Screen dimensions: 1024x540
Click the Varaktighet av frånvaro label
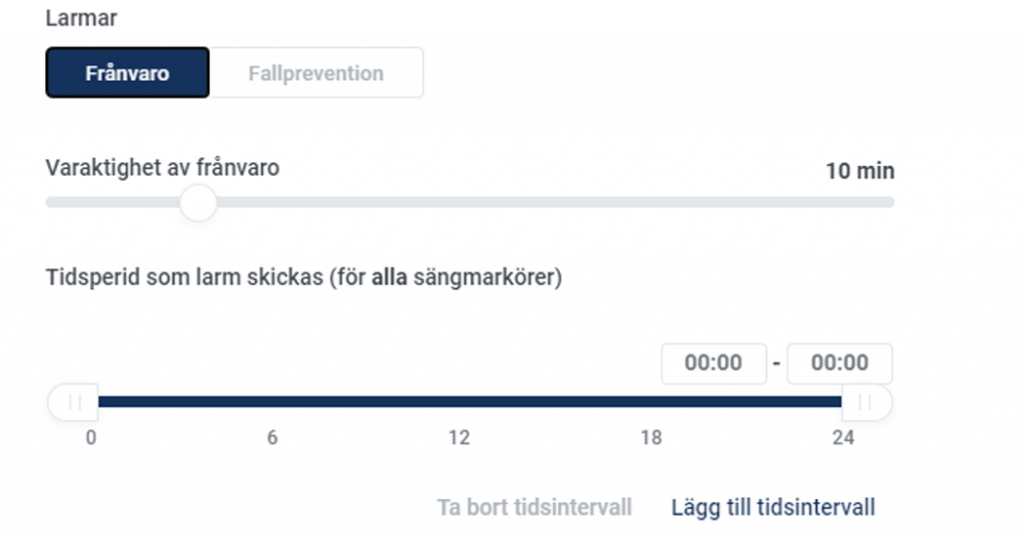coord(163,168)
